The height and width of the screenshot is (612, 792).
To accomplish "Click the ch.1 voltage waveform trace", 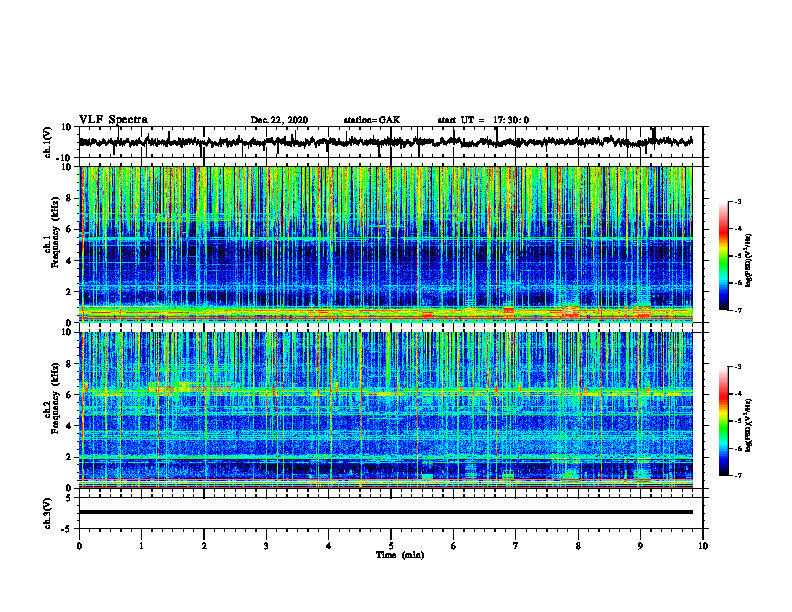I will point(385,142).
